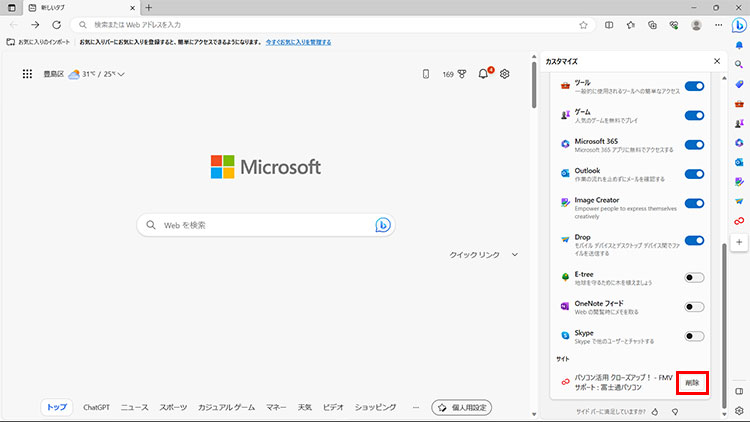Viewport: 750px width, 422px height.
Task: Click the thumbs up feedback icon
Action: point(654,410)
